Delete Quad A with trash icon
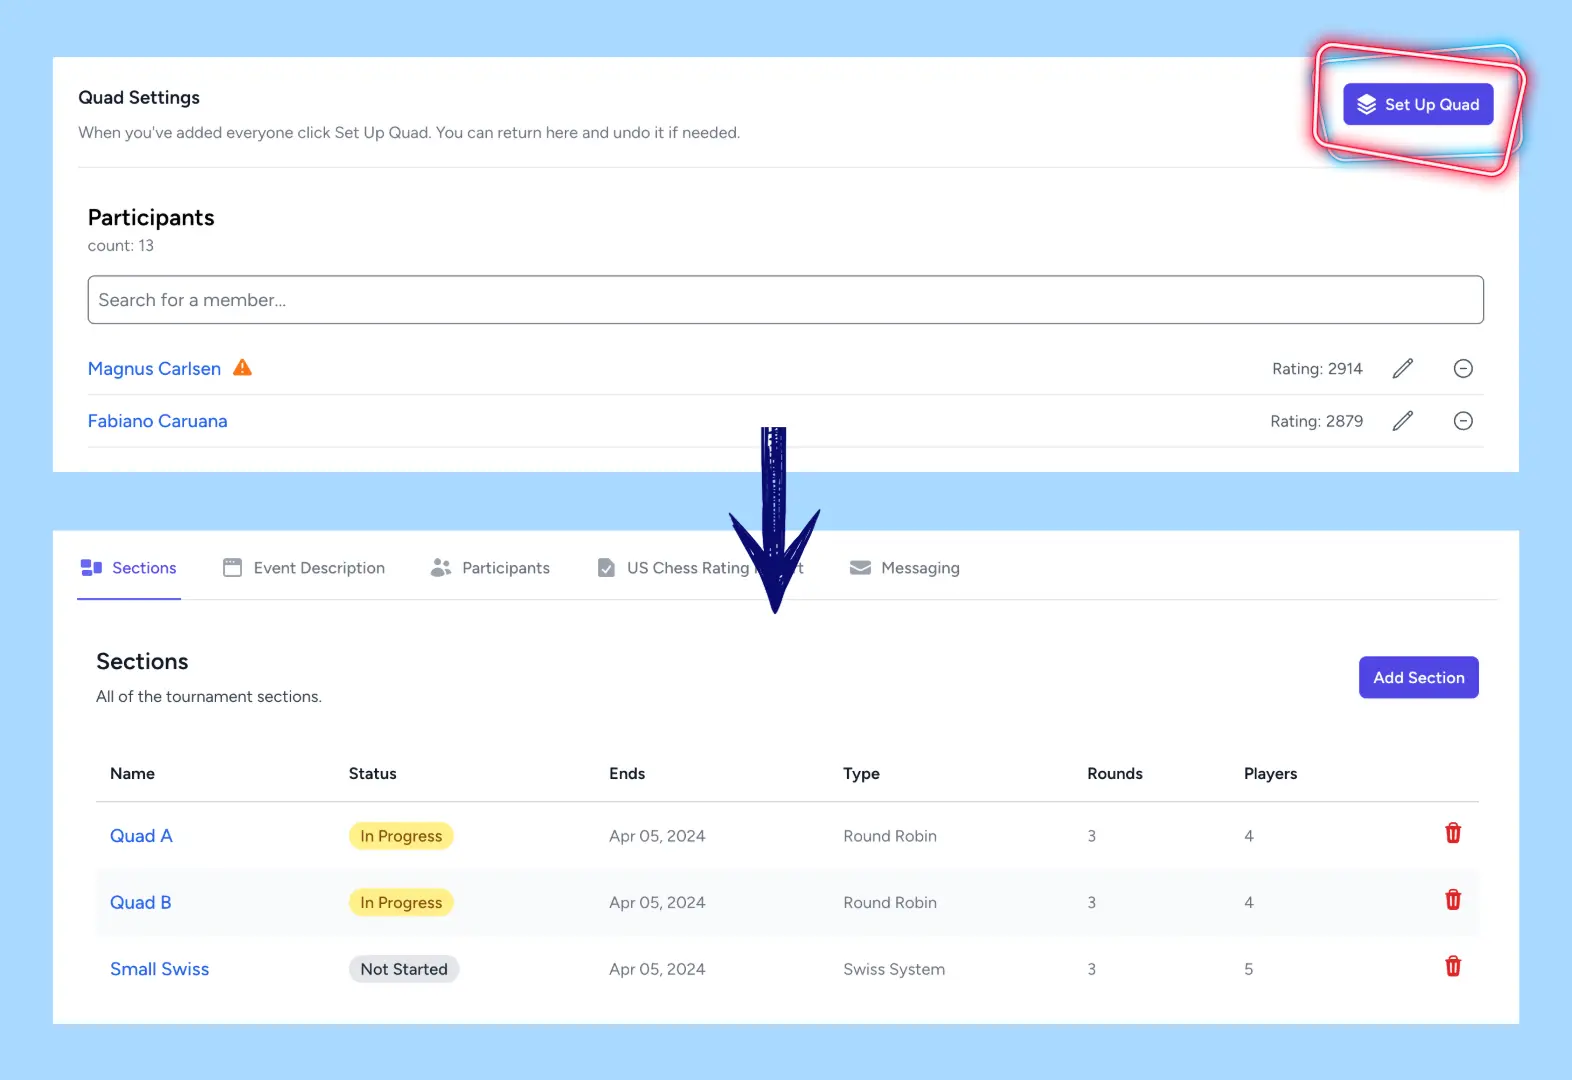The width and height of the screenshot is (1572, 1080). pos(1452,834)
